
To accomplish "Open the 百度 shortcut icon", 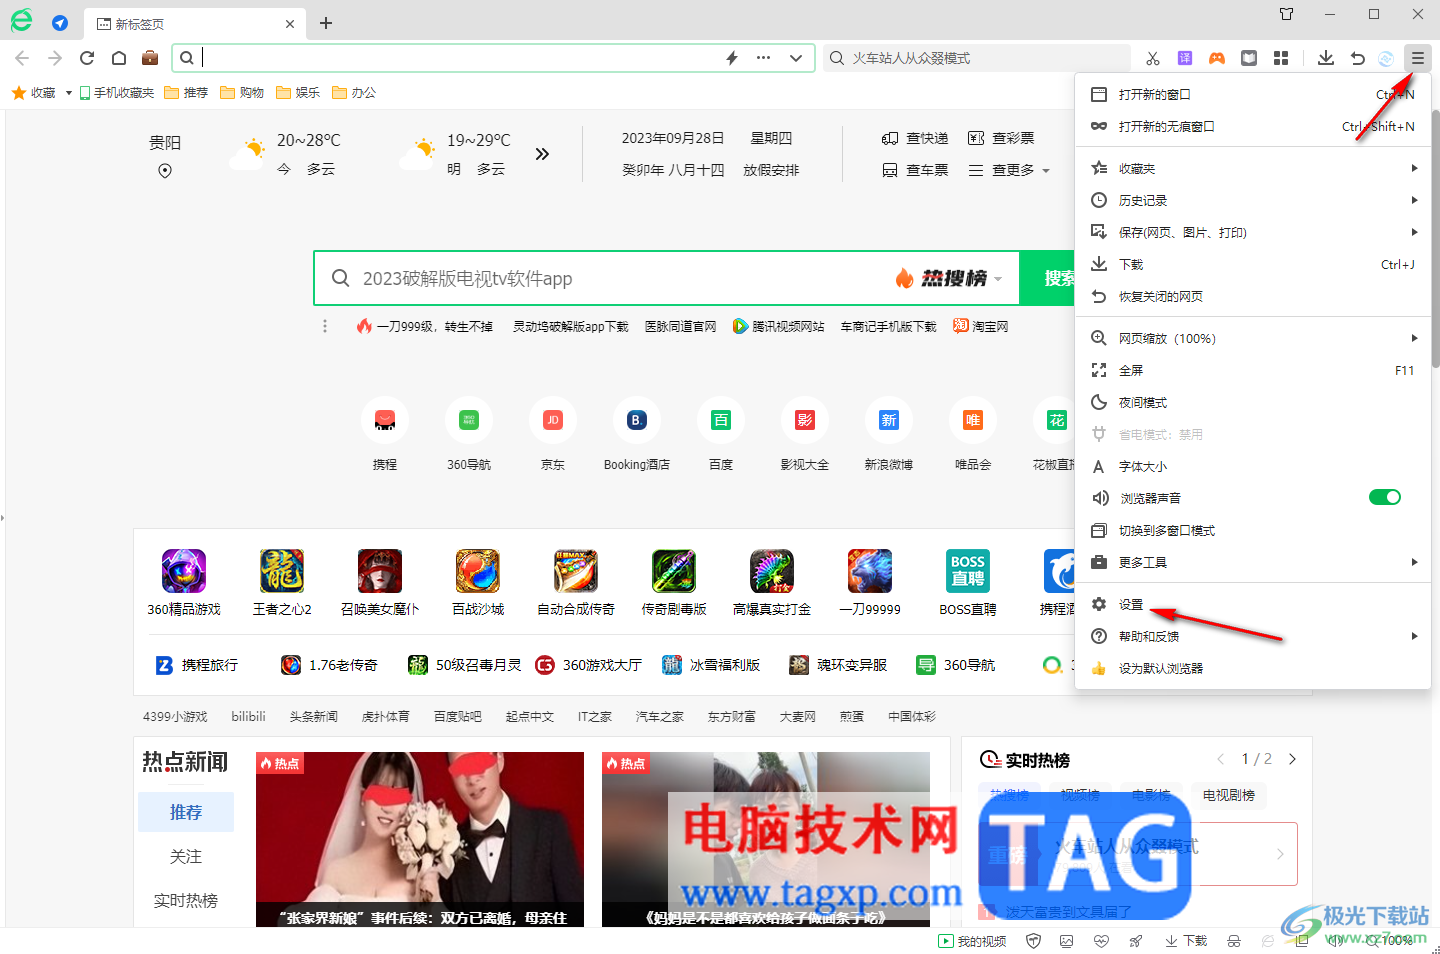I will coord(721,421).
